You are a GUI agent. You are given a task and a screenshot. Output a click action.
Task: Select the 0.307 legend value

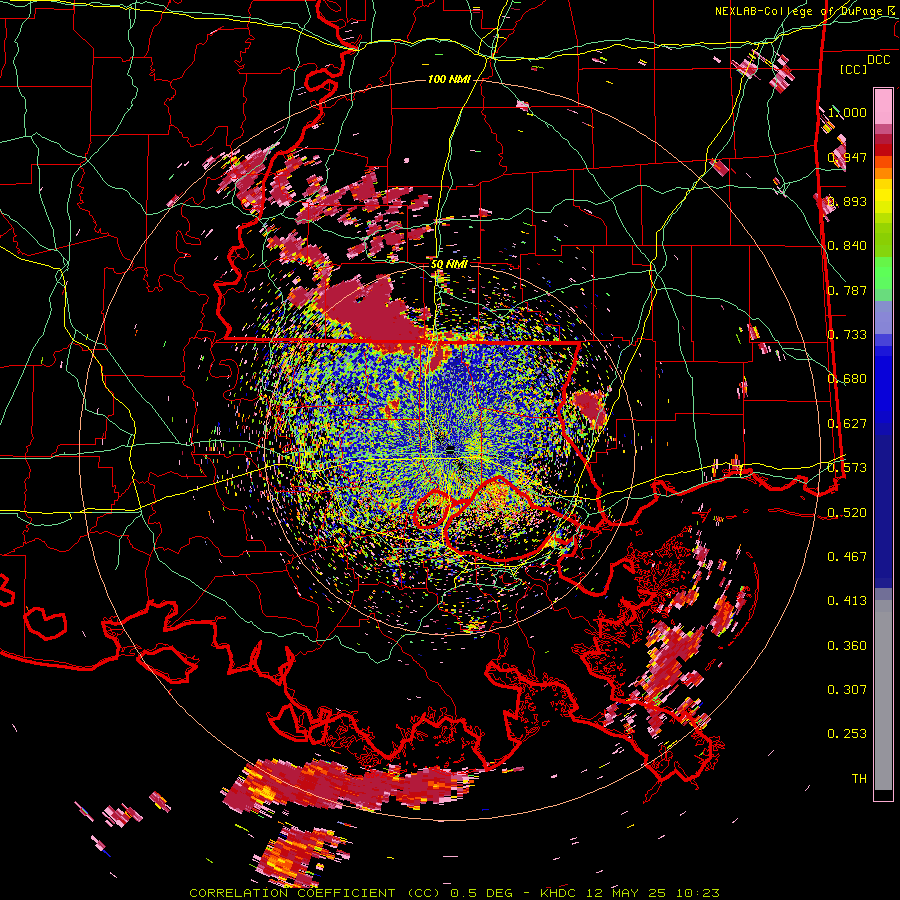pyautogui.click(x=847, y=689)
